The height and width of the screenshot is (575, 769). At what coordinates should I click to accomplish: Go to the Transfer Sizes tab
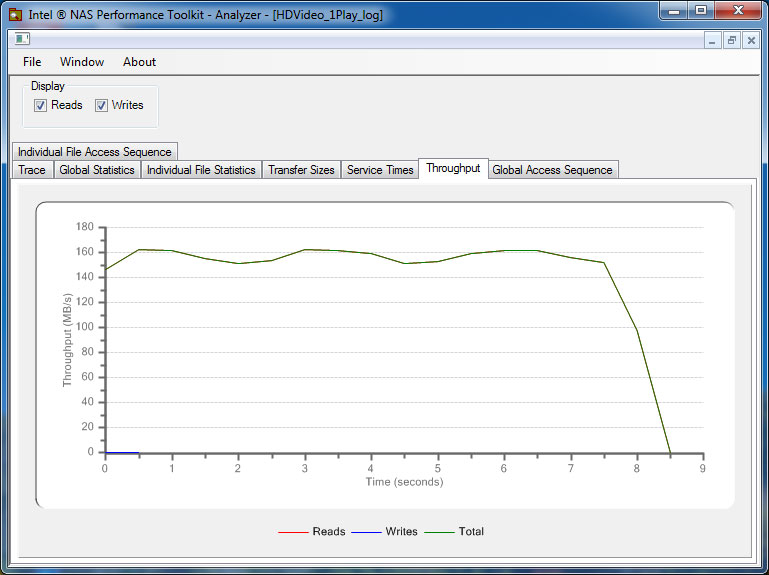tap(301, 170)
